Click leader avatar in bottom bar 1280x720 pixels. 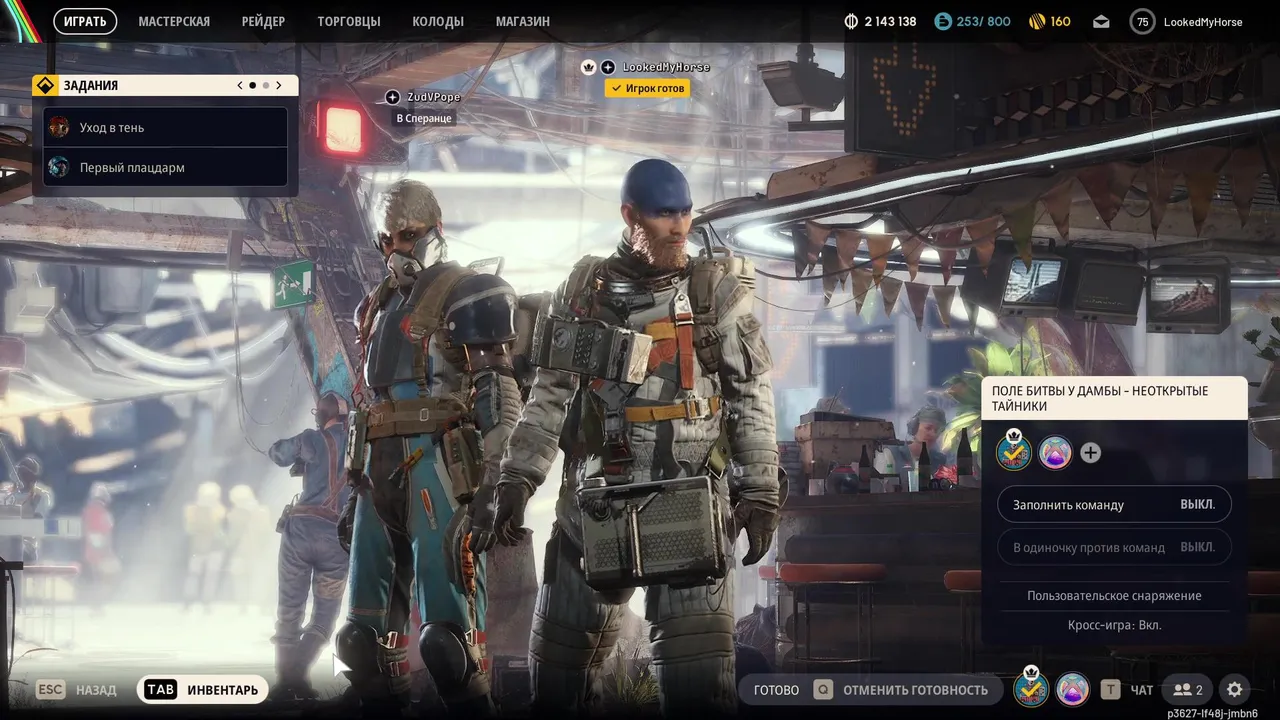(1031, 688)
